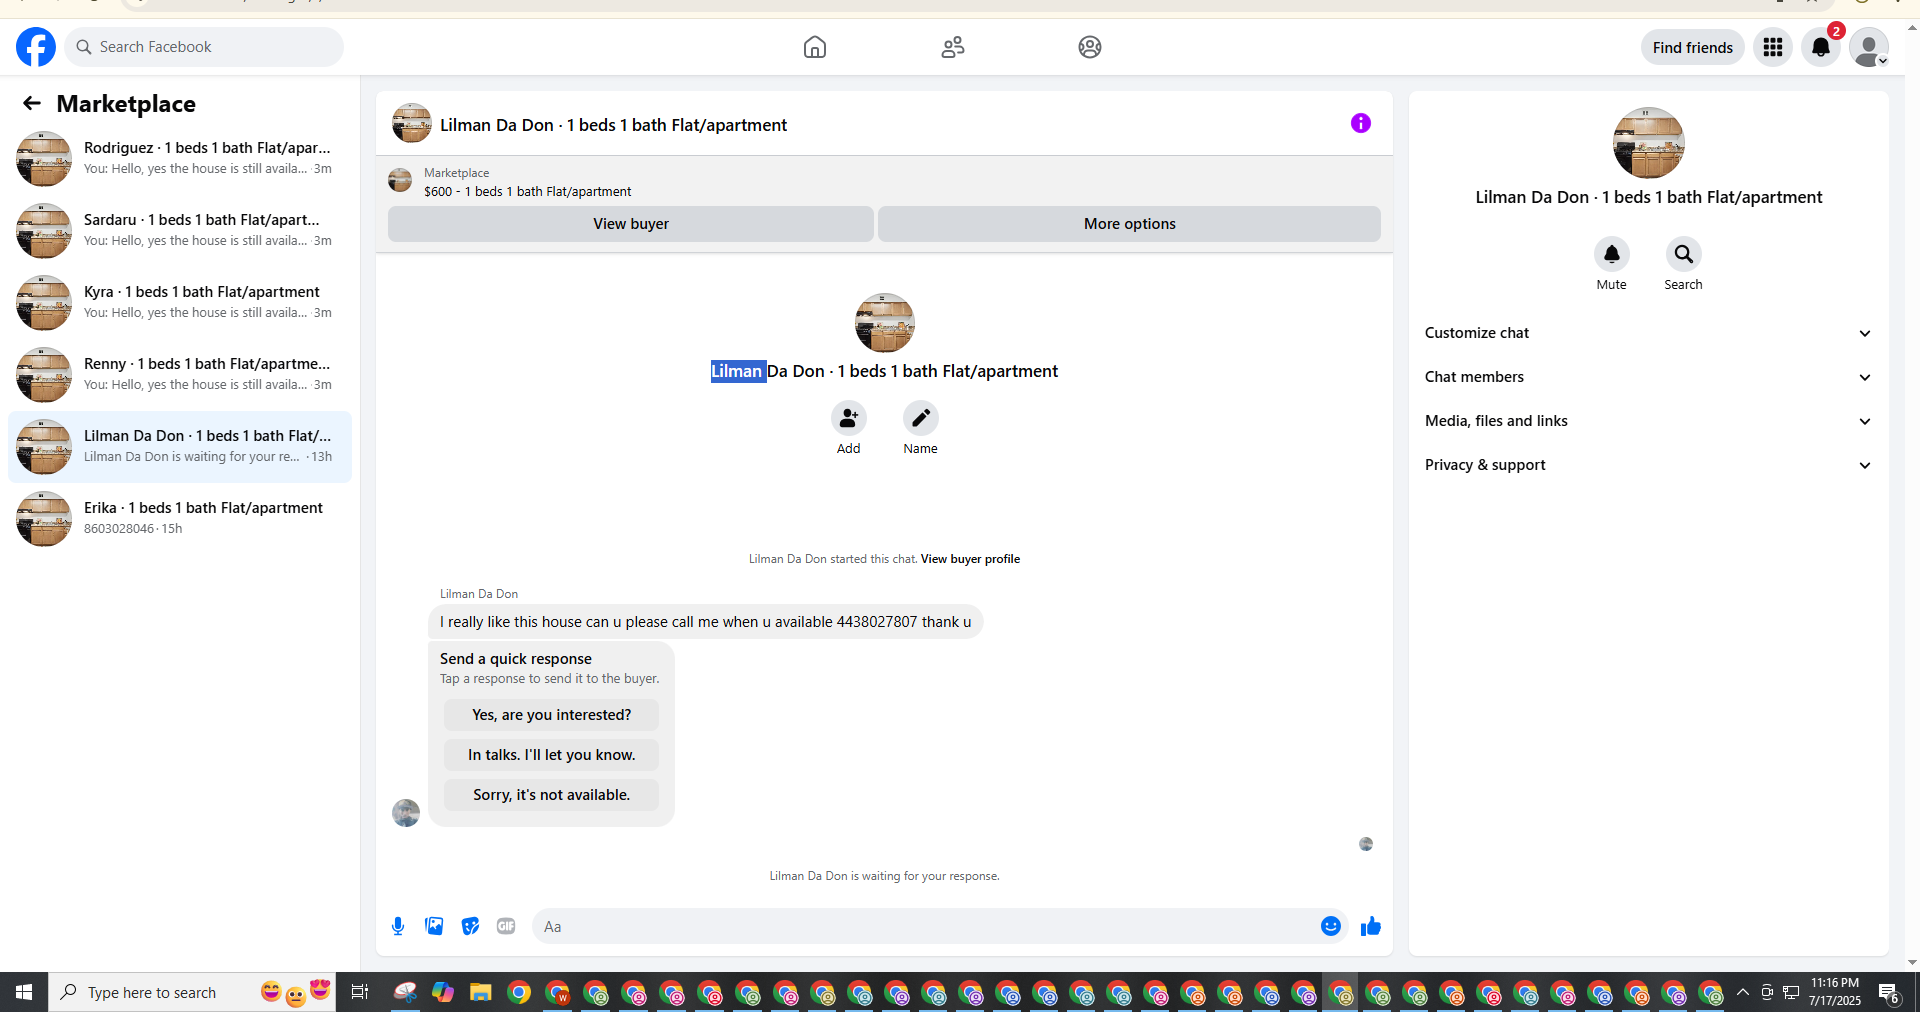Open the account profile avatar menu

tap(1869, 47)
